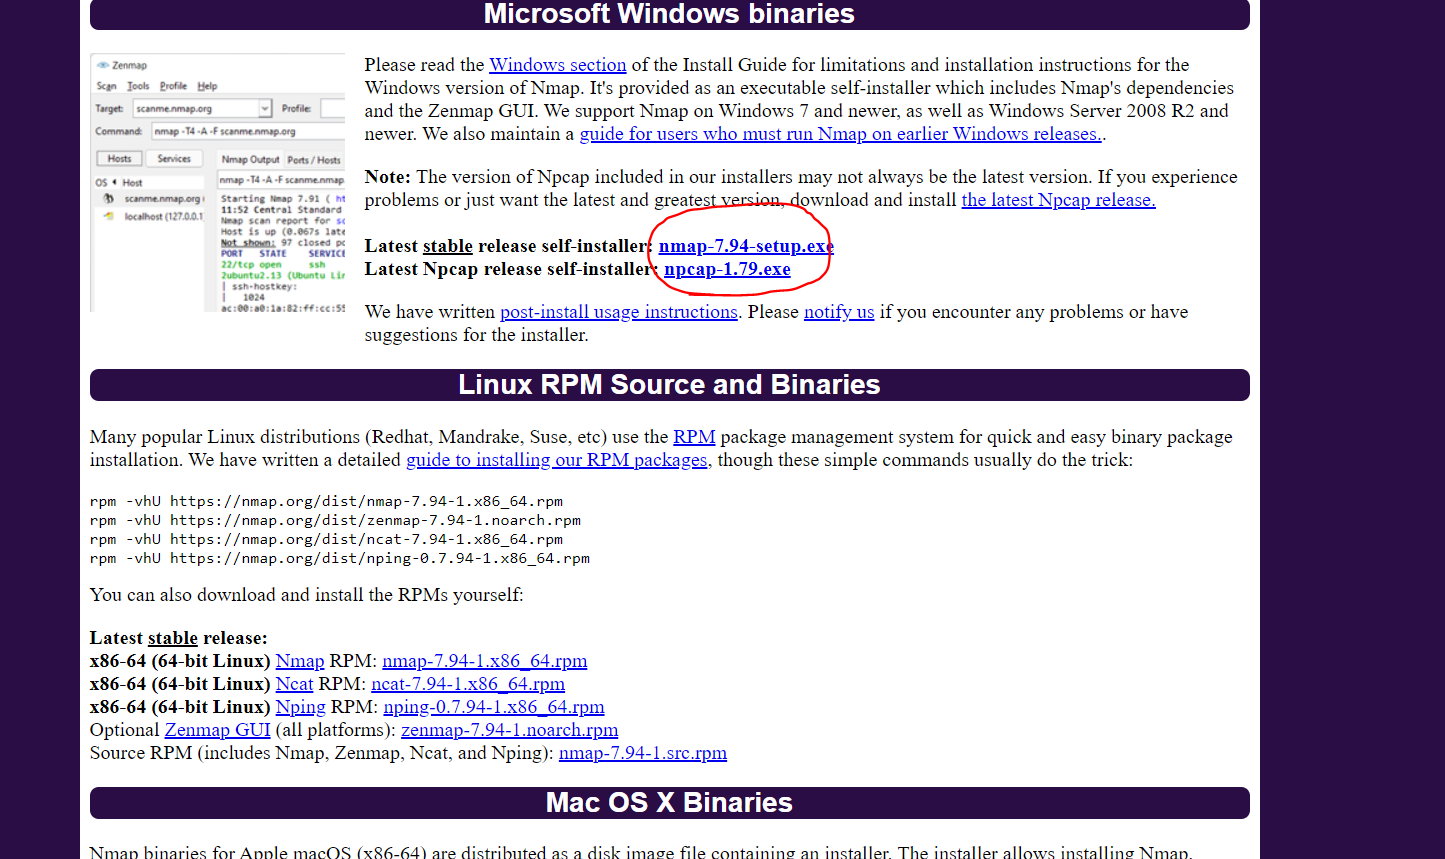Open the Target dropdown arrow
This screenshot has width=1445, height=859.
[264, 108]
